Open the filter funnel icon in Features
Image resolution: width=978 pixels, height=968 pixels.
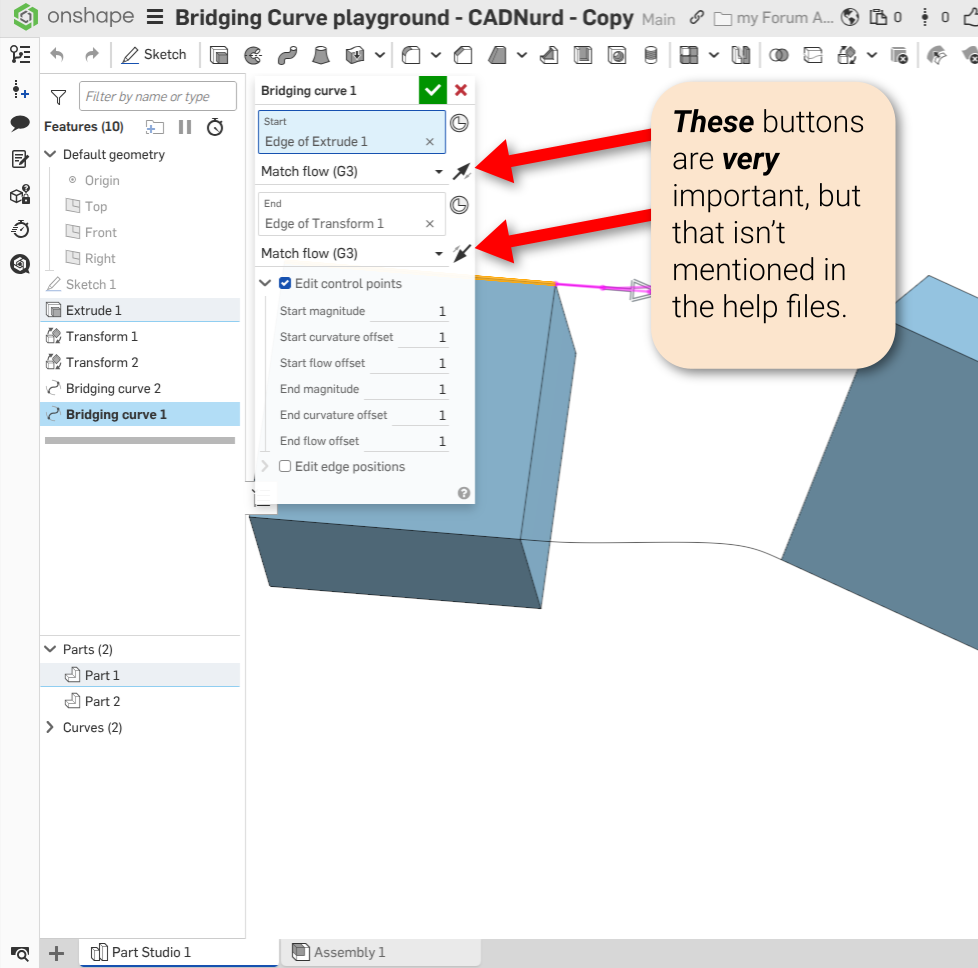58,97
